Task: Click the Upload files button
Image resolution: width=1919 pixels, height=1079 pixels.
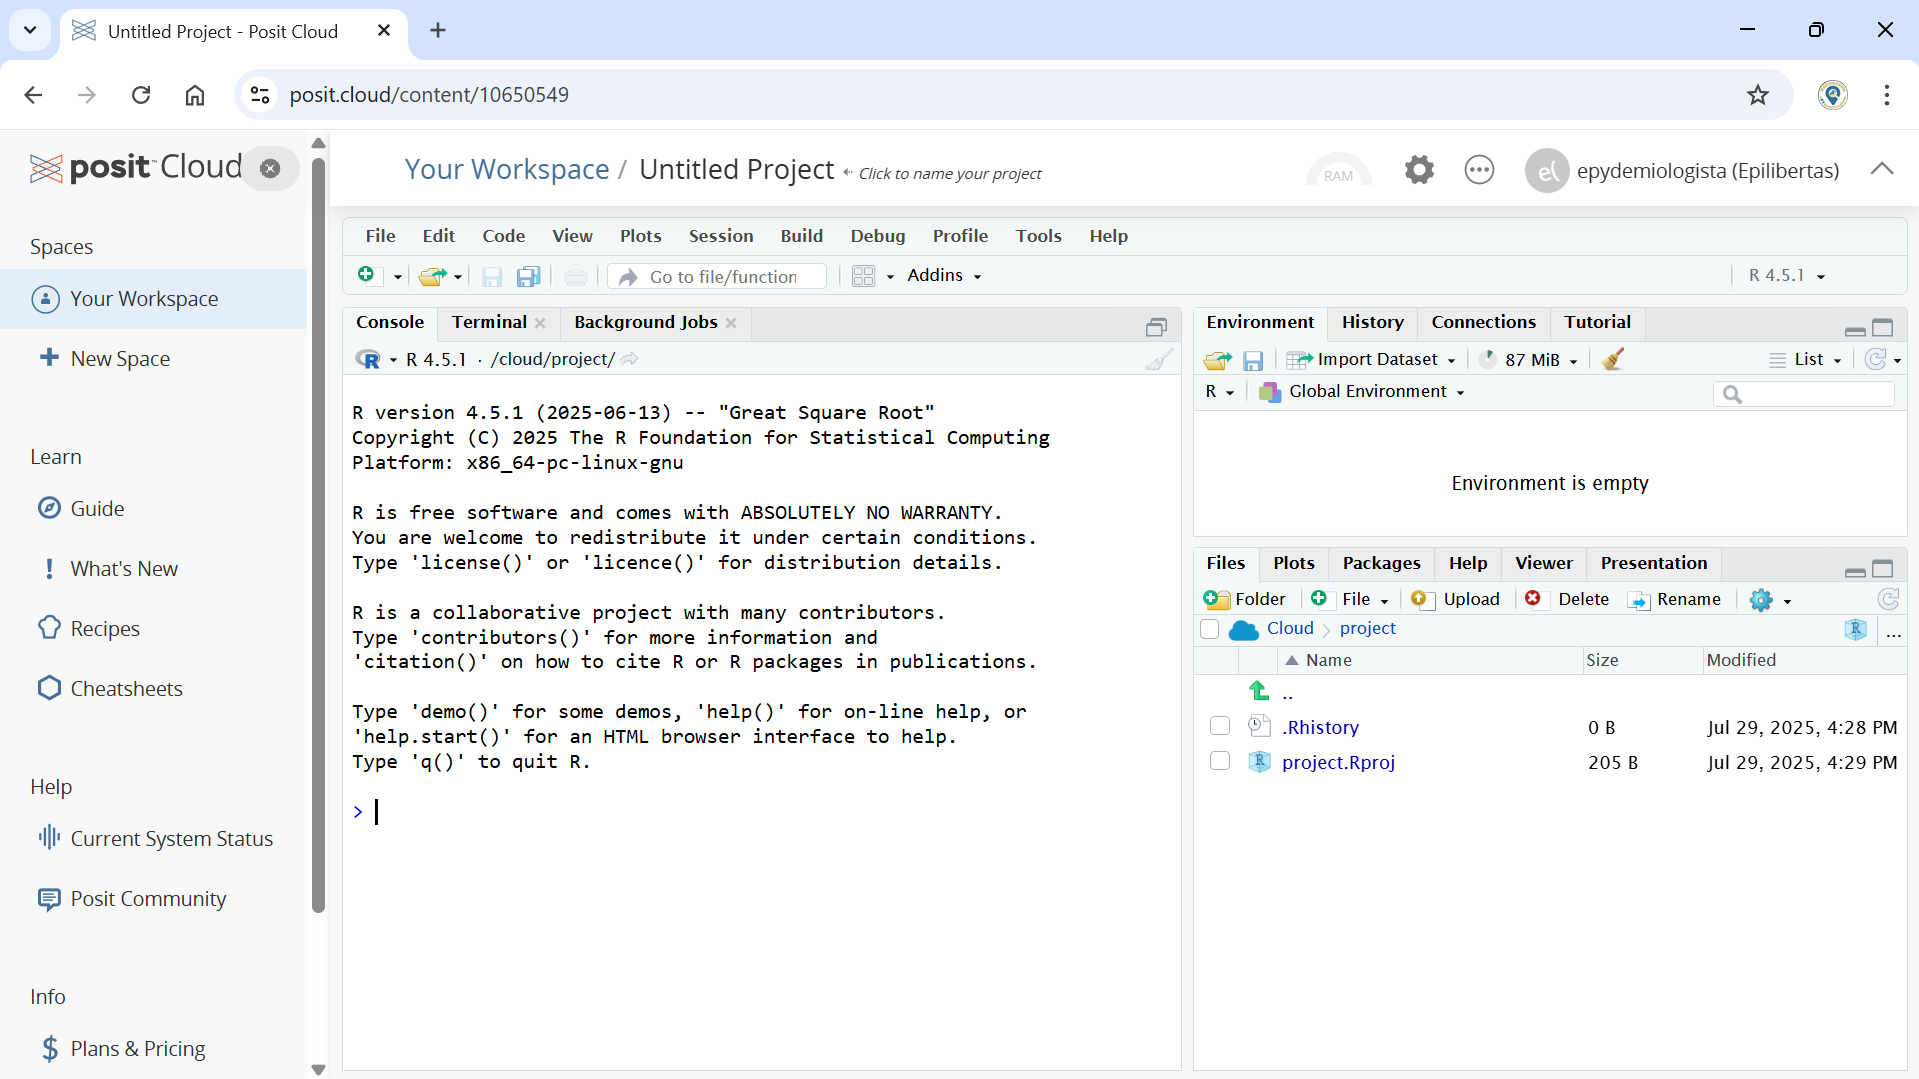Action: coord(1456,599)
